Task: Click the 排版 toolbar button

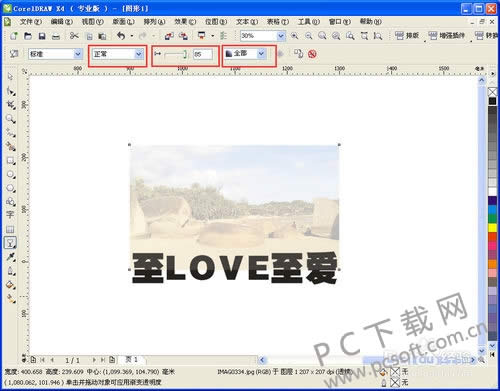Action: click(407, 36)
